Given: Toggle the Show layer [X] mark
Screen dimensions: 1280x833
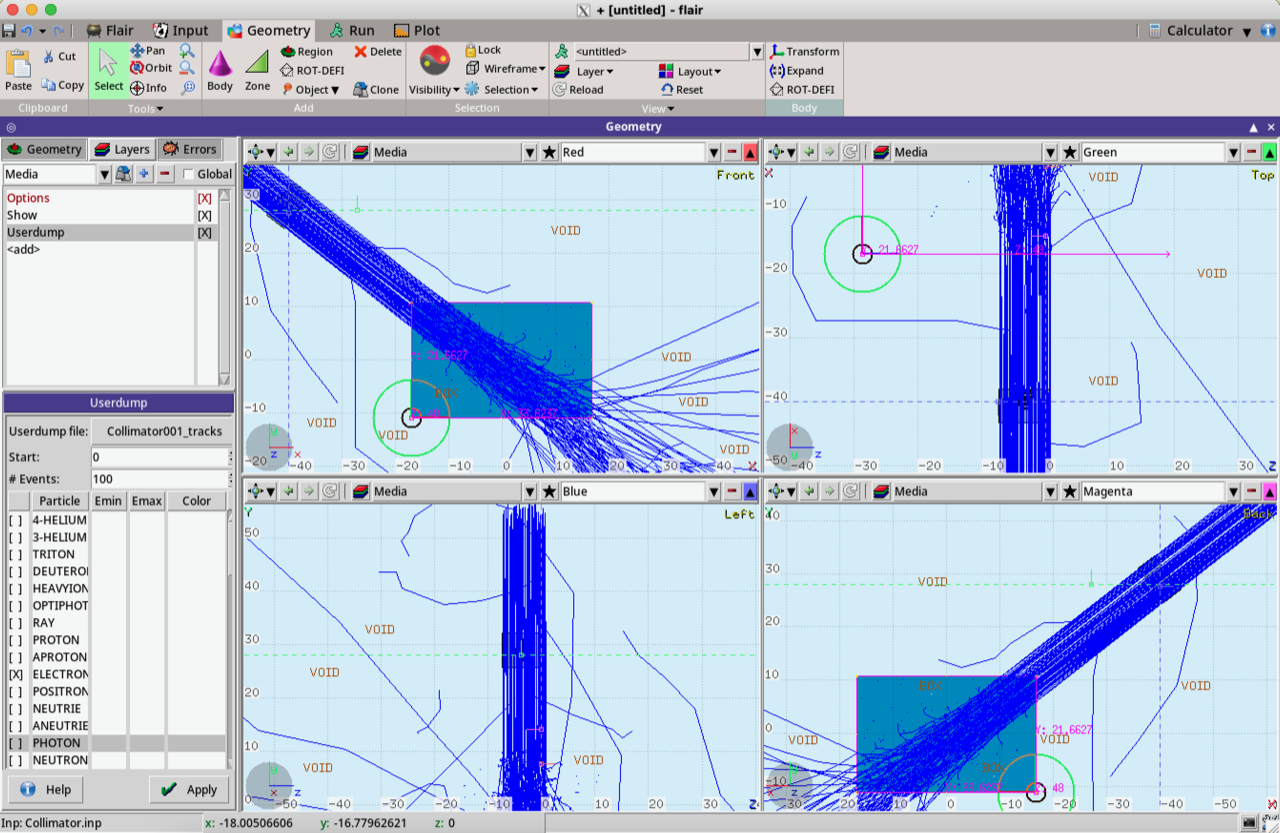Looking at the screenshot, I should [x=205, y=215].
